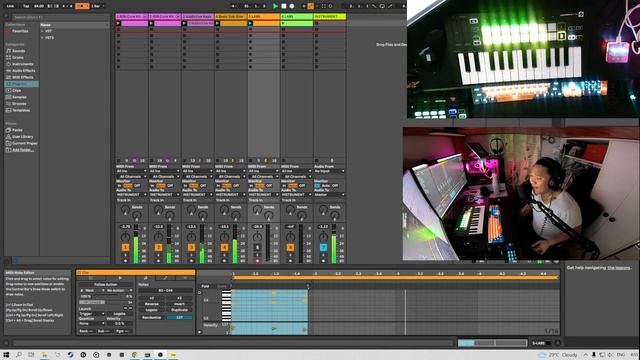The height and width of the screenshot is (360, 640).
Task: Toggle track 5 activator button
Action: (257, 247)
